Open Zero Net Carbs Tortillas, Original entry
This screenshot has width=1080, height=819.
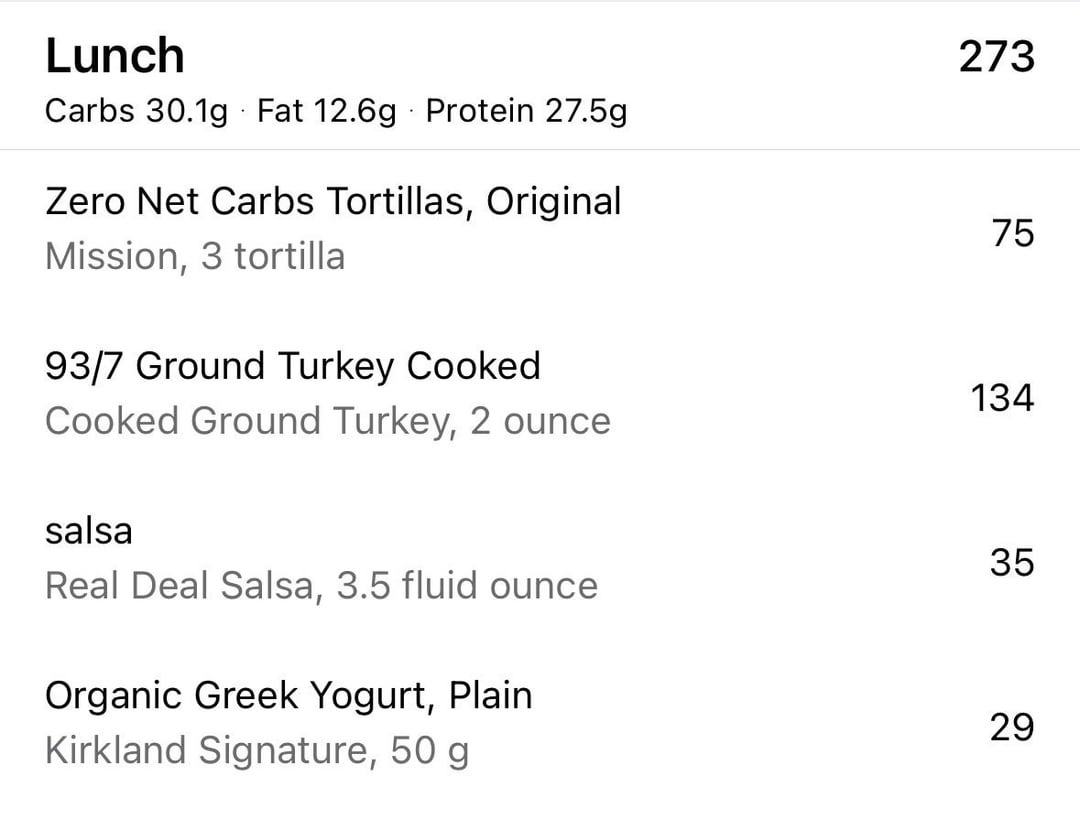[540, 231]
